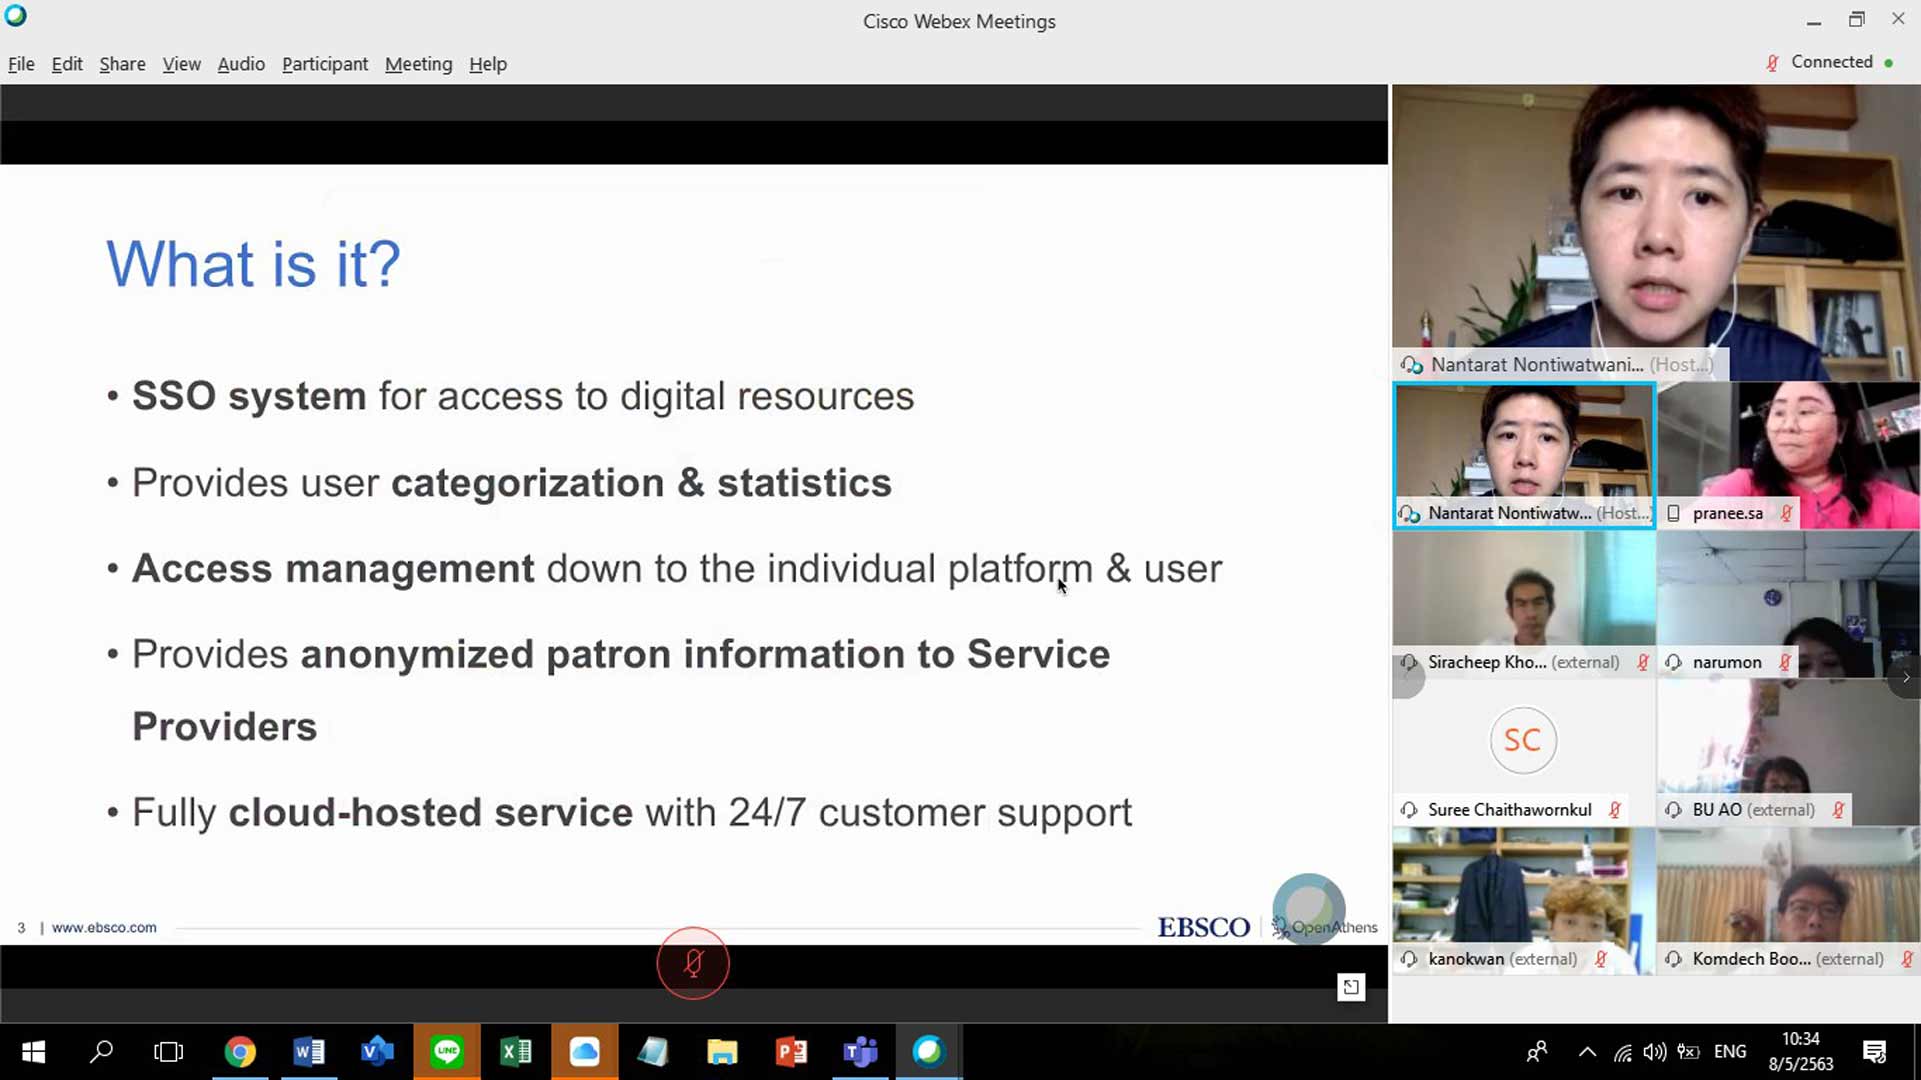Switch to Excel in the taskbar
1921x1080 pixels.
pos(516,1052)
